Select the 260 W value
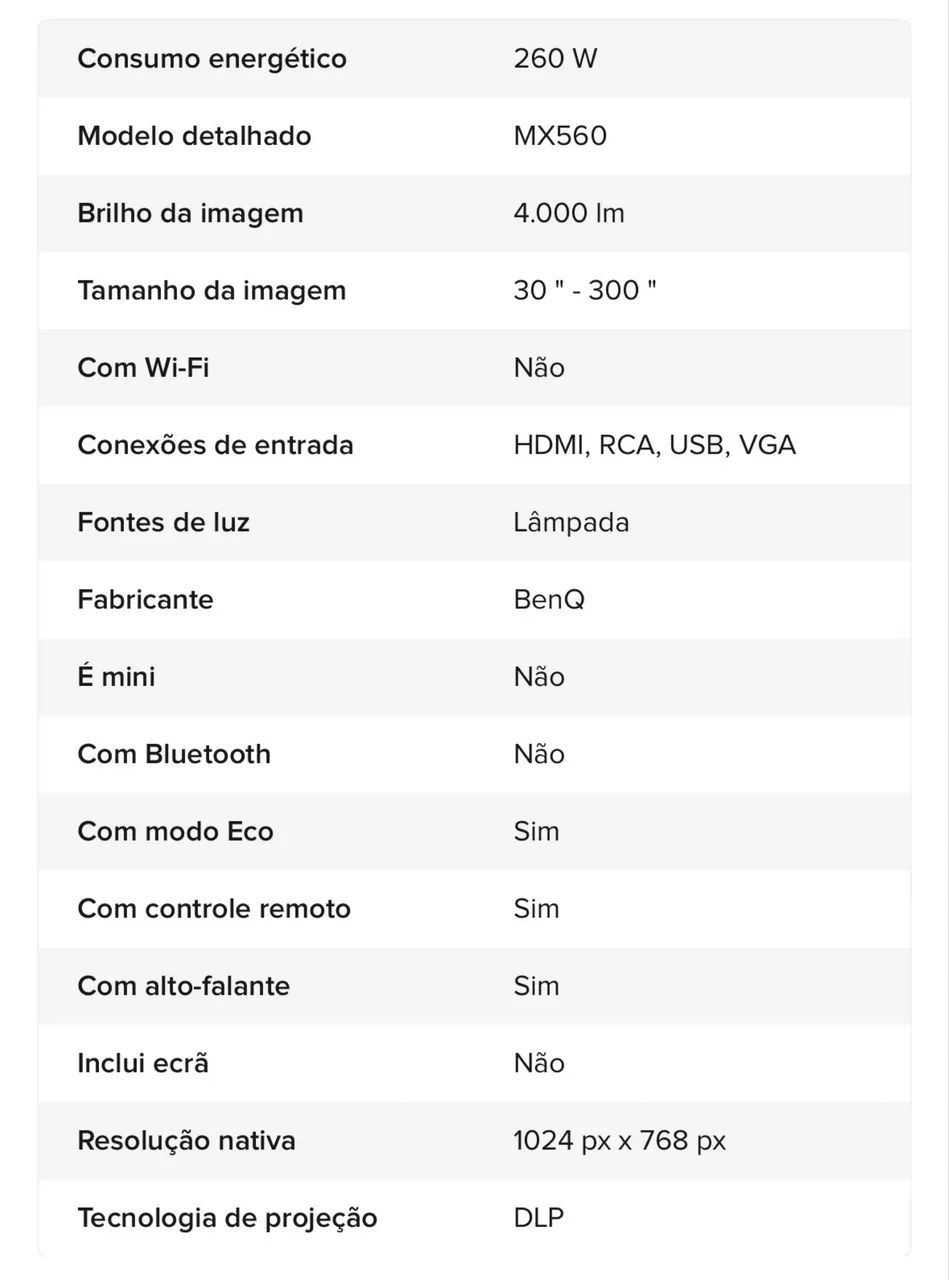 tap(555, 59)
